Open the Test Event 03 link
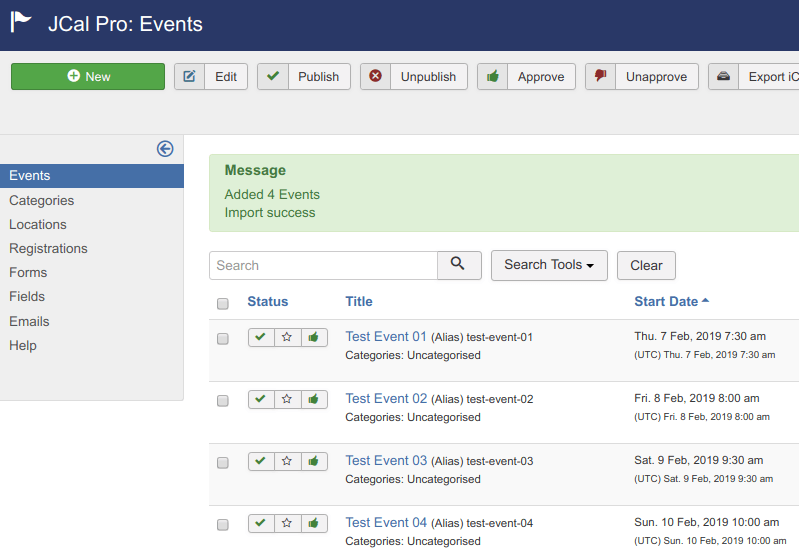Screen dimensions: 799x551 [386, 460]
